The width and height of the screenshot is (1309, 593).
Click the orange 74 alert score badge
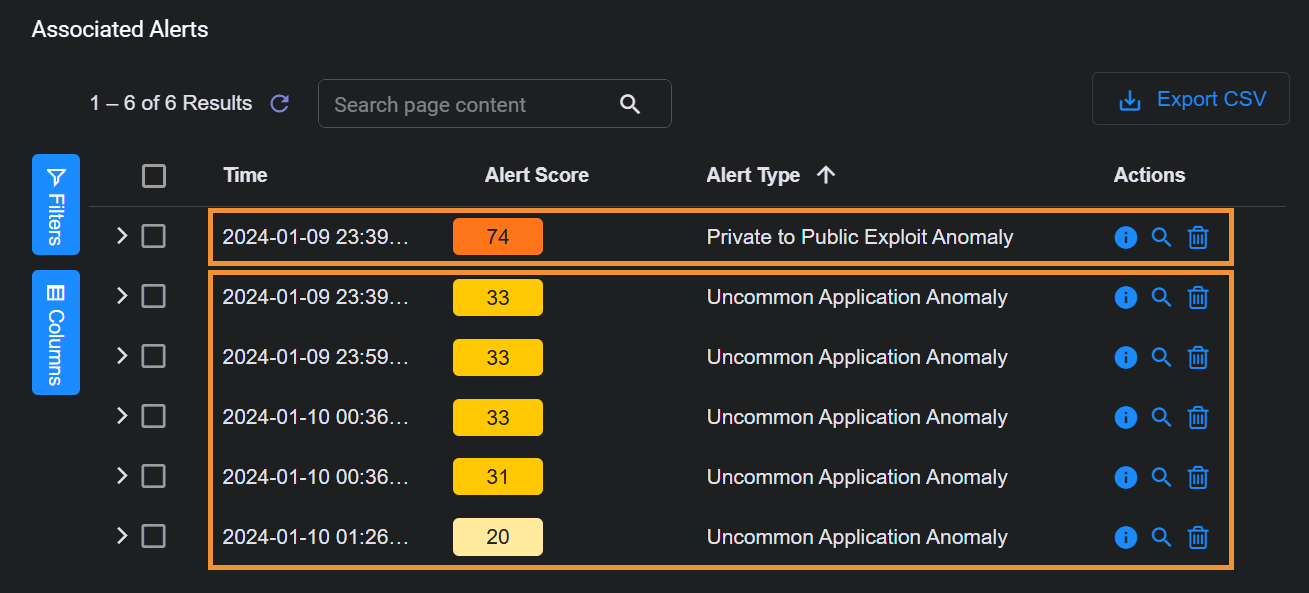coord(497,237)
